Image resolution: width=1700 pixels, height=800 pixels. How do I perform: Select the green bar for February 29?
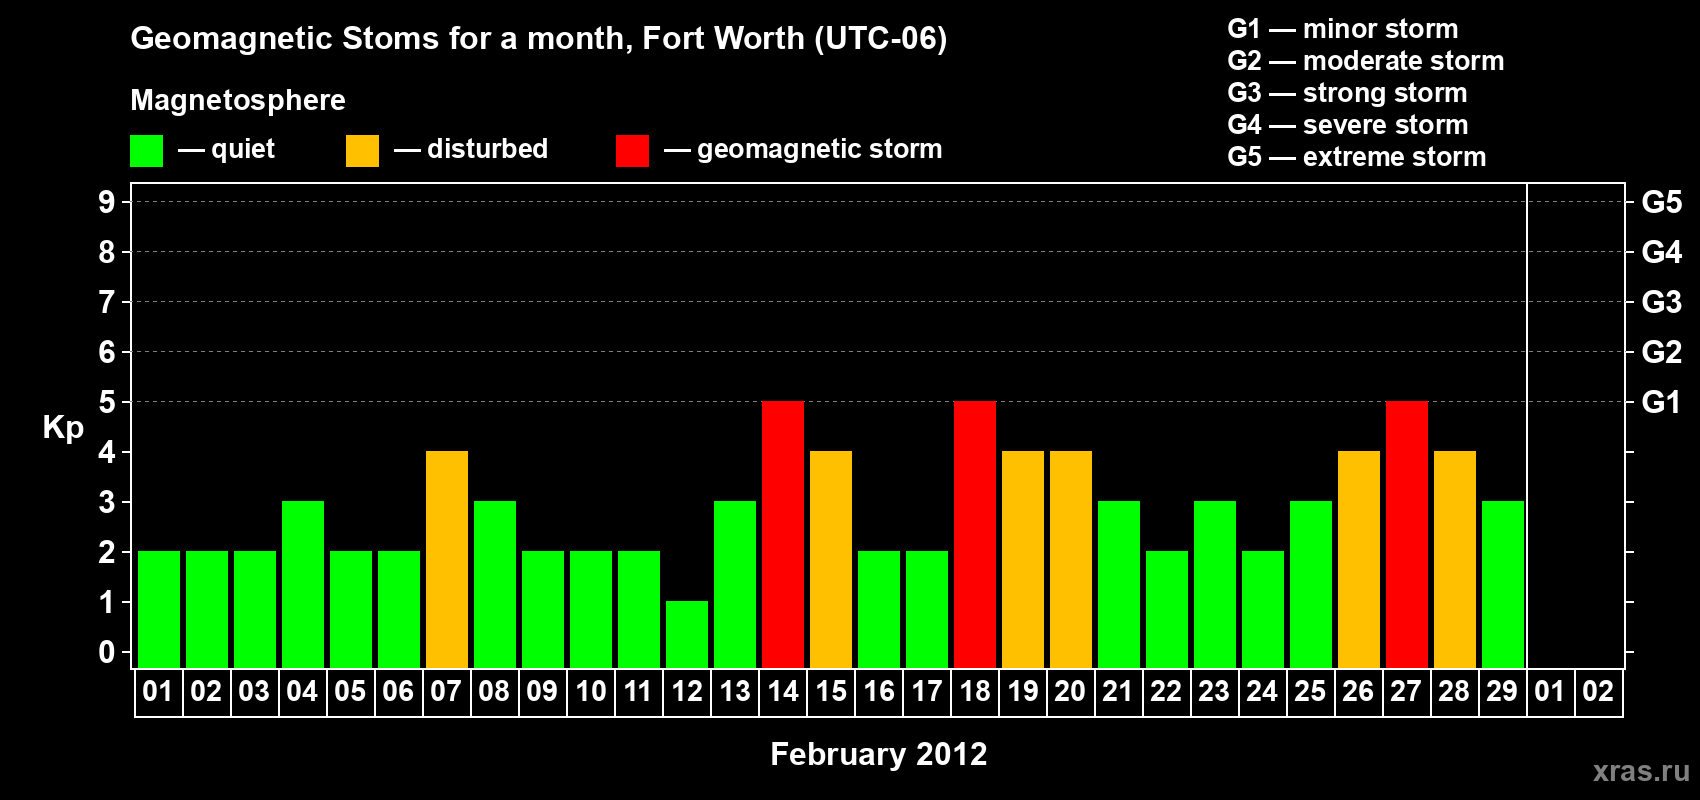pos(1503,584)
